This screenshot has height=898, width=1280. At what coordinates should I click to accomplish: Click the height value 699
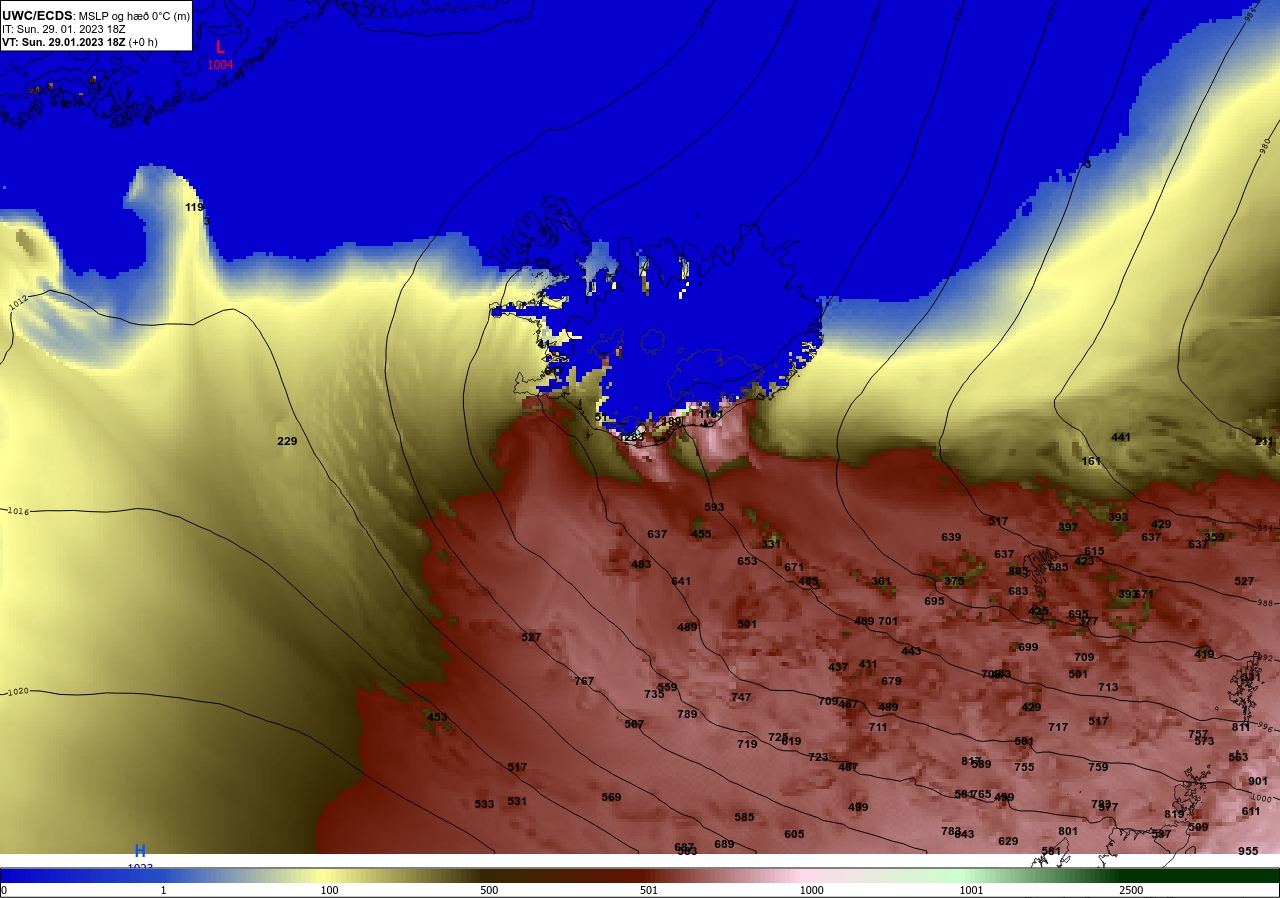[1028, 647]
